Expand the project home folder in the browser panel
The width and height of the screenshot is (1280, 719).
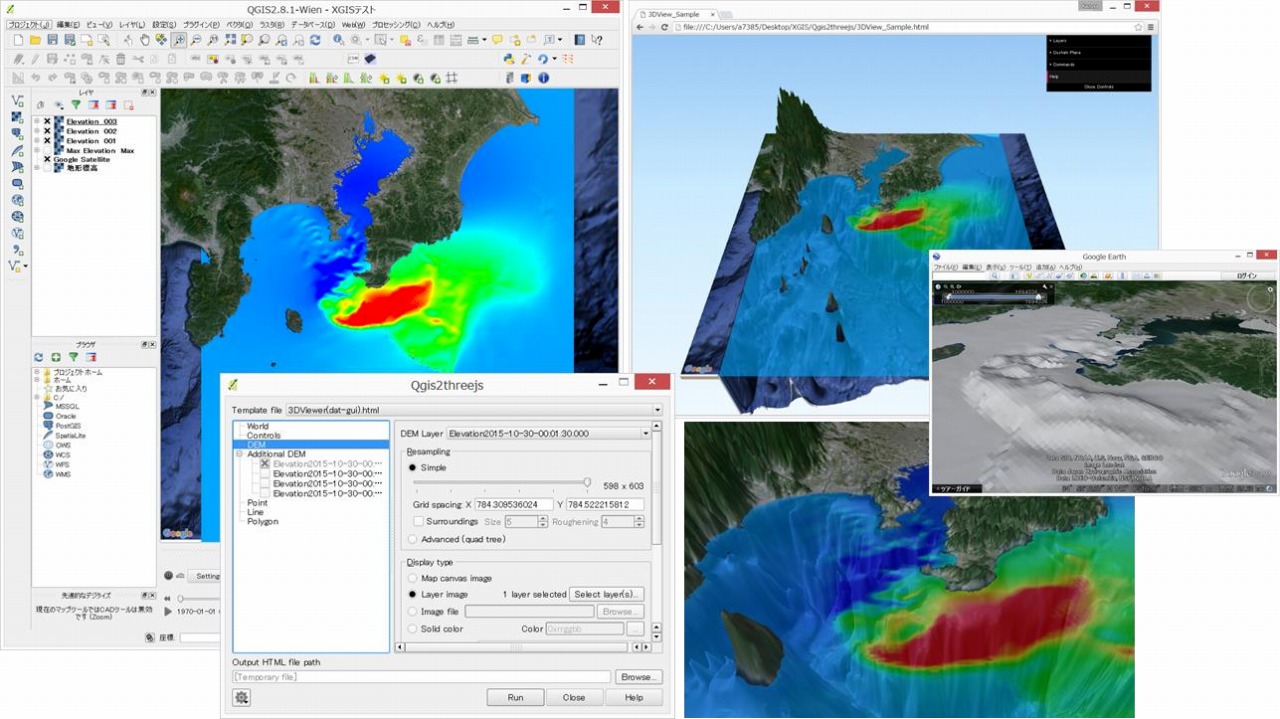coord(37,372)
